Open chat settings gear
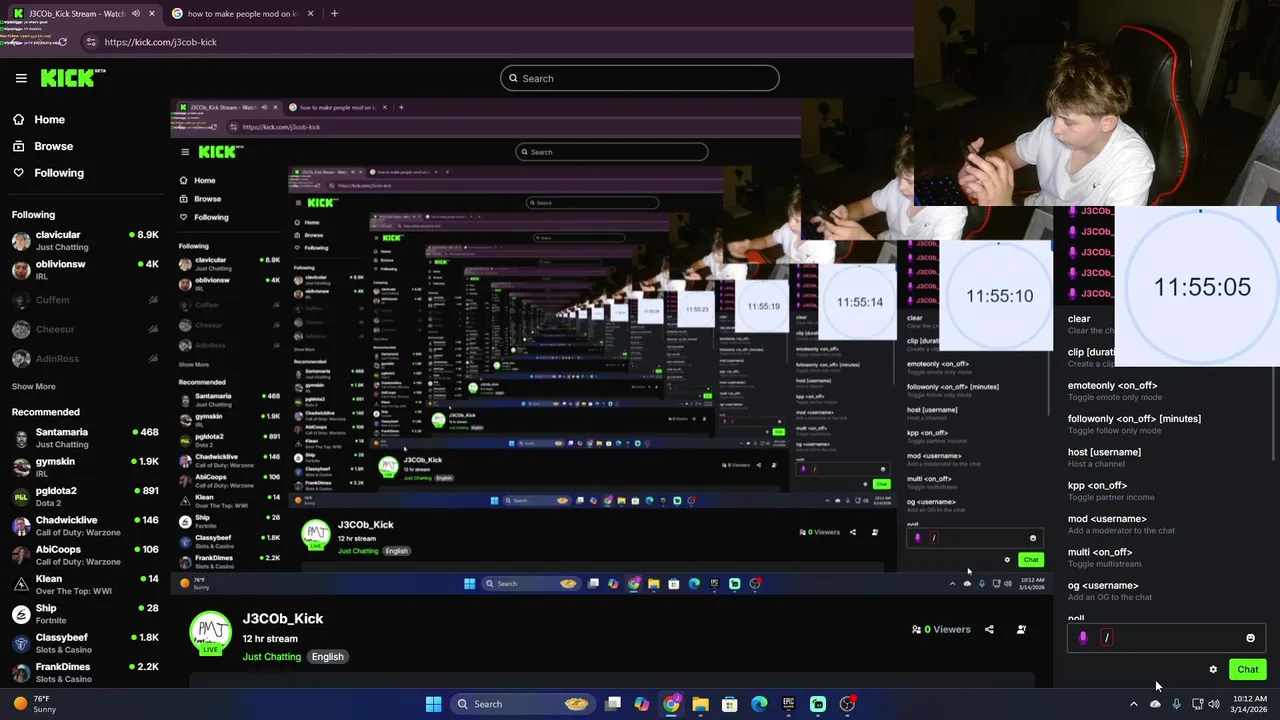Screen dimensions: 1280x720 pyautogui.click(x=1213, y=670)
